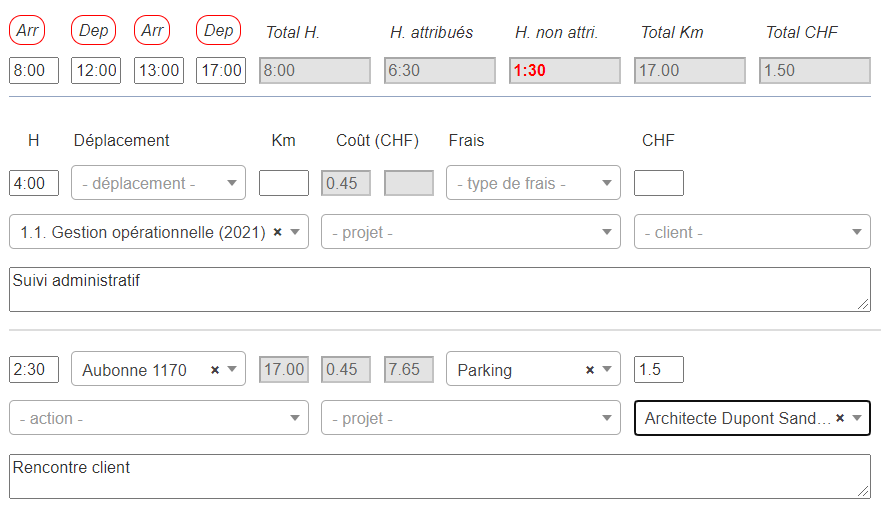Focus the hours field showing 4:00
The width and height of the screenshot is (881, 507).
point(33,184)
